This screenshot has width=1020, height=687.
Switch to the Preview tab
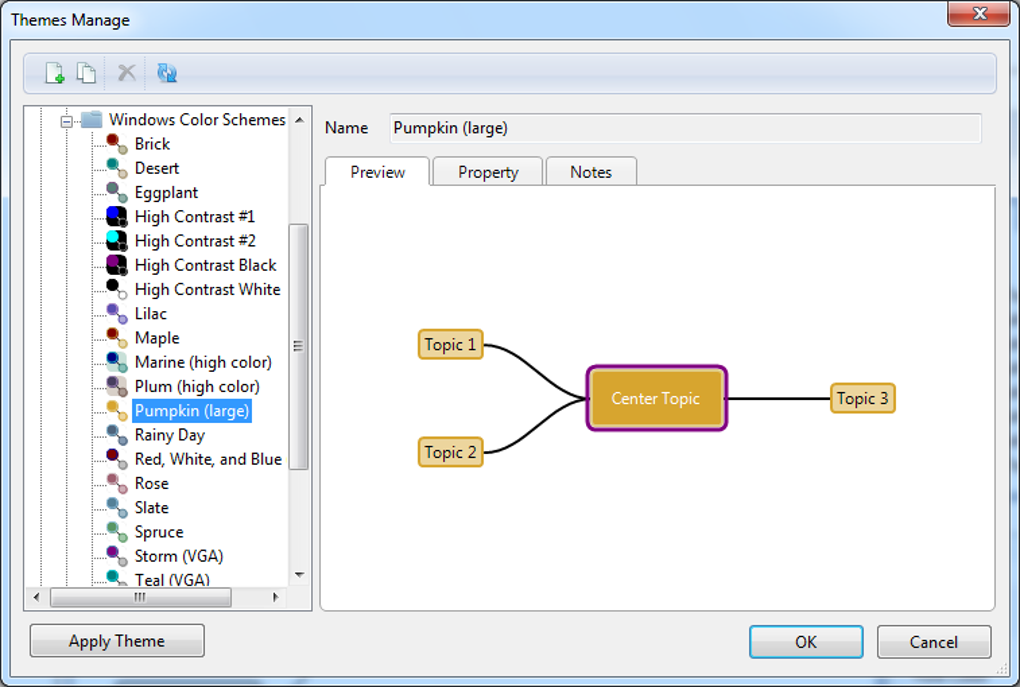click(x=377, y=172)
